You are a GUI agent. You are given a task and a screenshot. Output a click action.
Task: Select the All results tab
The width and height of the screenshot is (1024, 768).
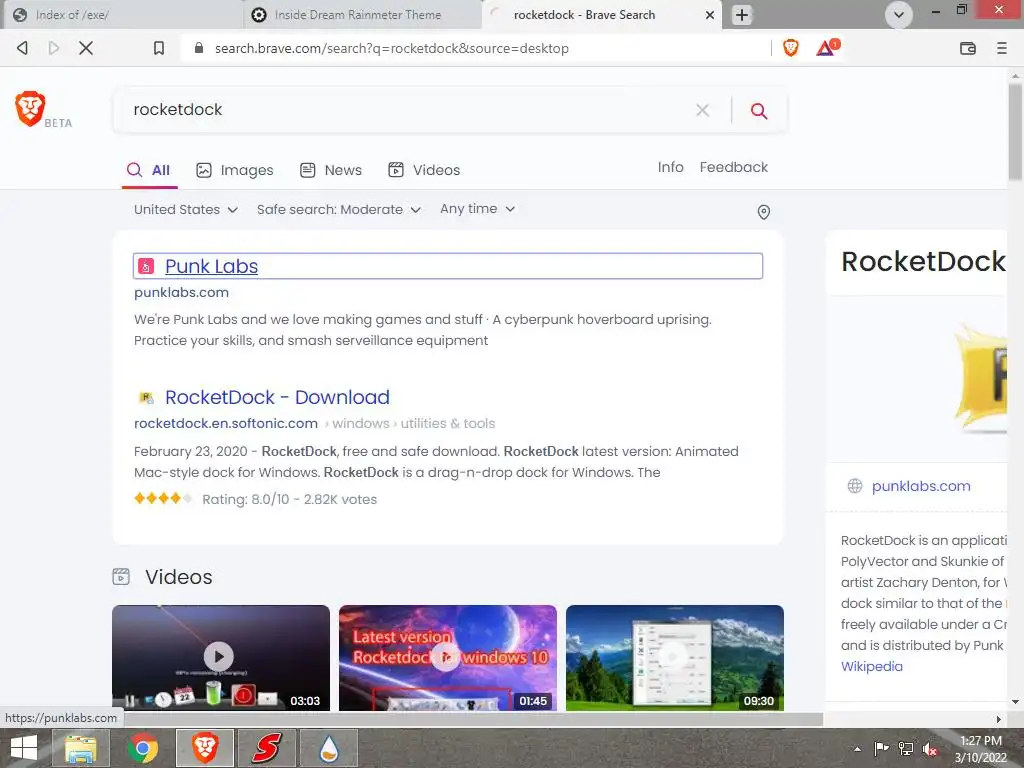point(149,170)
